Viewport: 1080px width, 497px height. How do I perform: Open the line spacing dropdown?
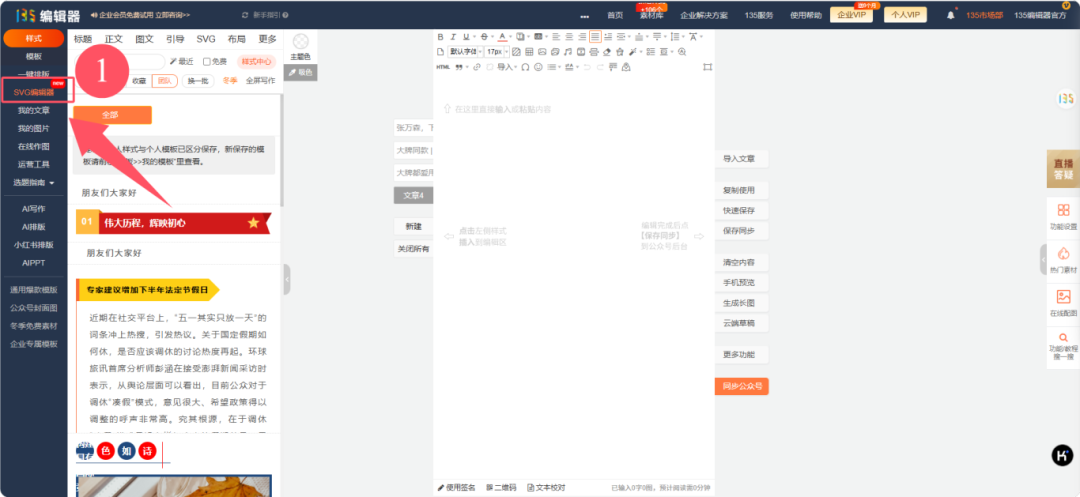click(683, 36)
